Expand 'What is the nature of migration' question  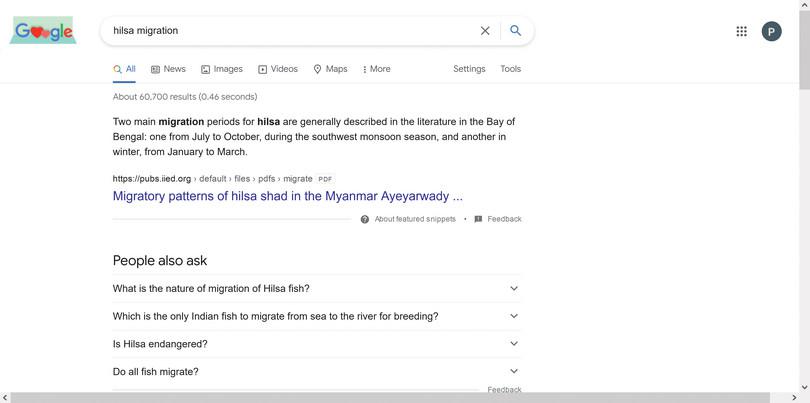(317, 288)
